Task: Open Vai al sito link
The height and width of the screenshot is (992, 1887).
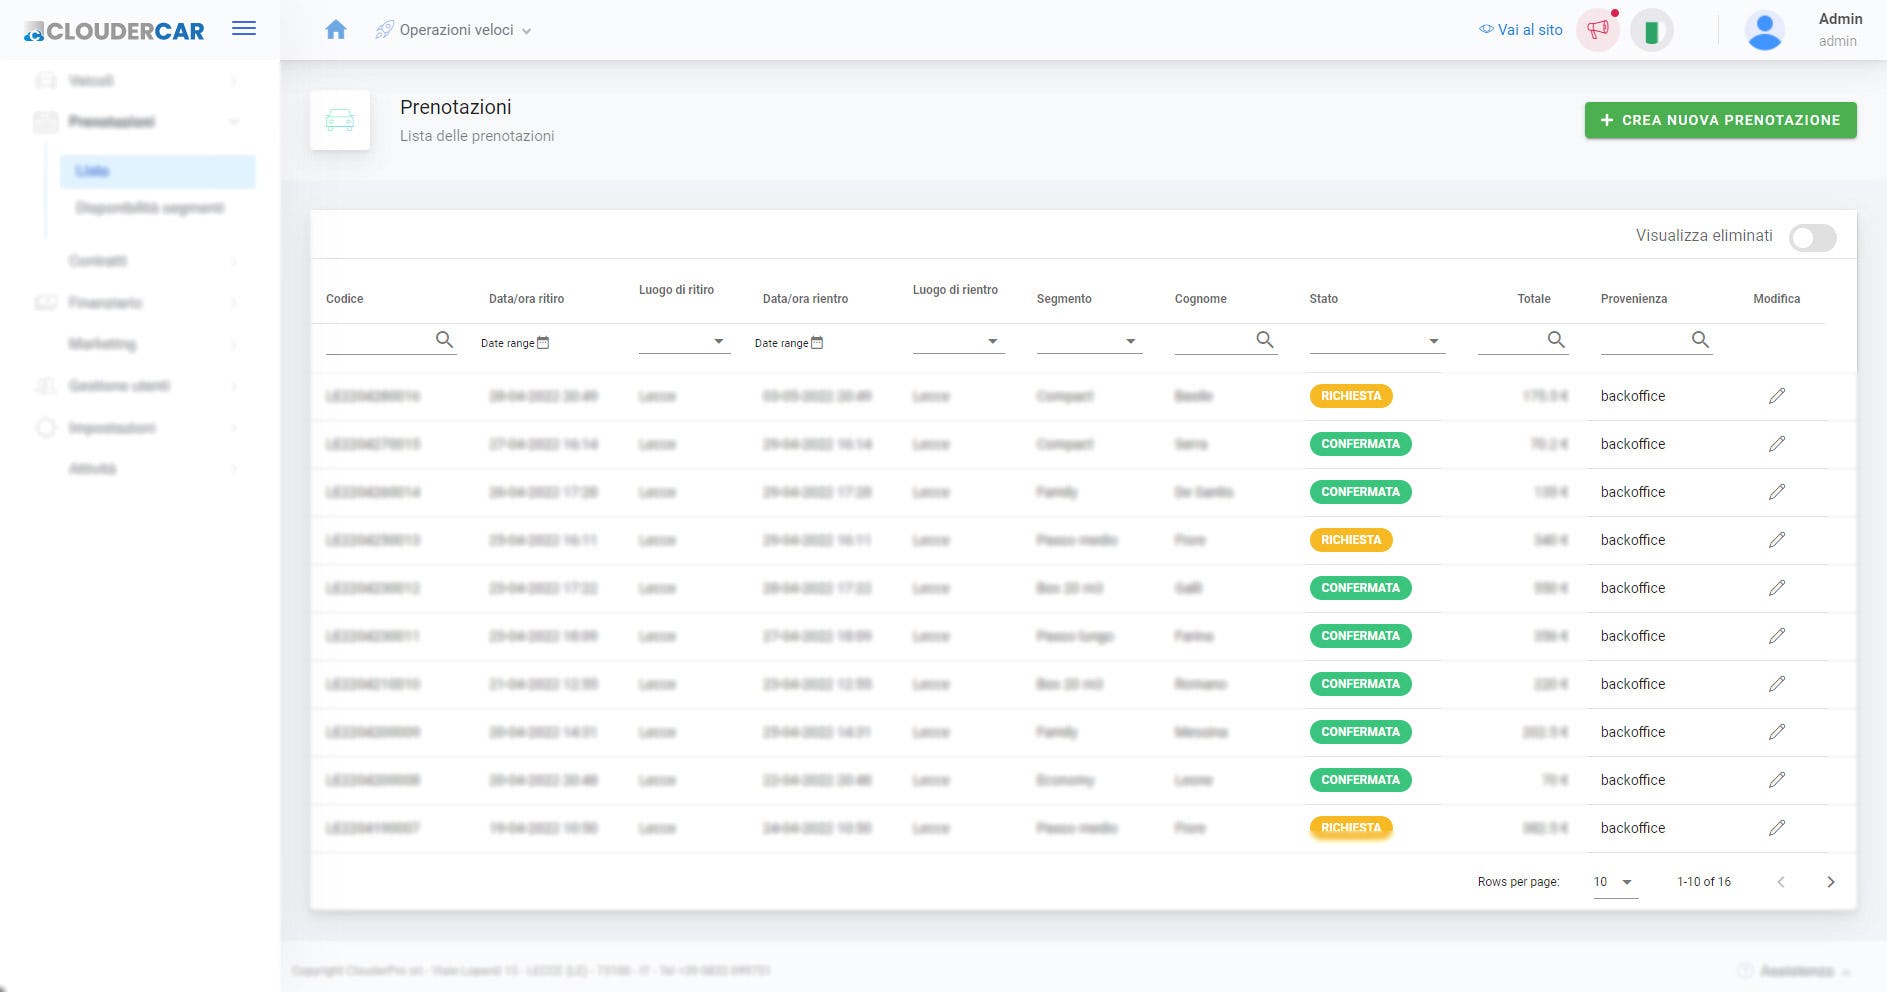Action: click(x=1520, y=29)
